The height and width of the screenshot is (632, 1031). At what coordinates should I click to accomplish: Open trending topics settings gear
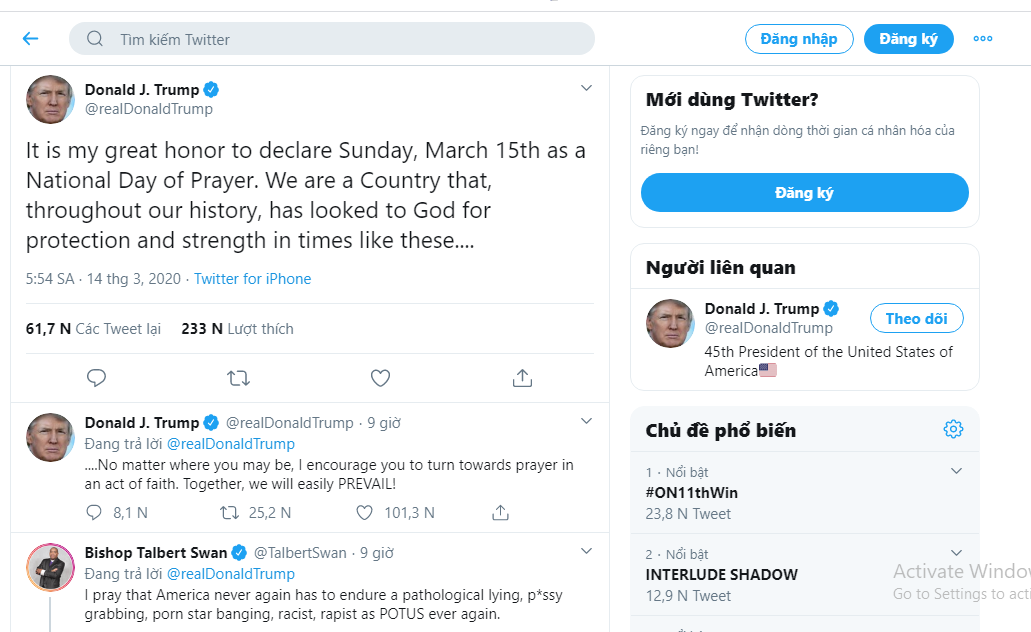coord(953,429)
